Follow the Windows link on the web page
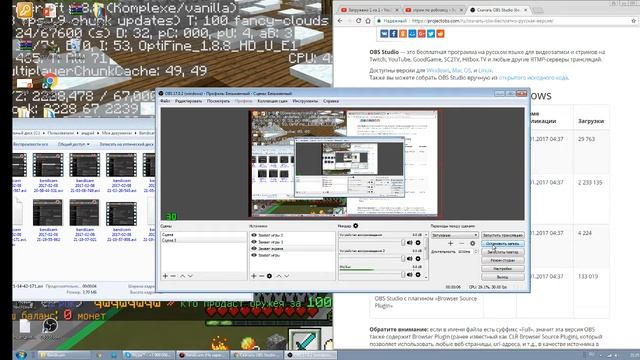This screenshot has height=360, width=640. pyautogui.click(x=438, y=70)
